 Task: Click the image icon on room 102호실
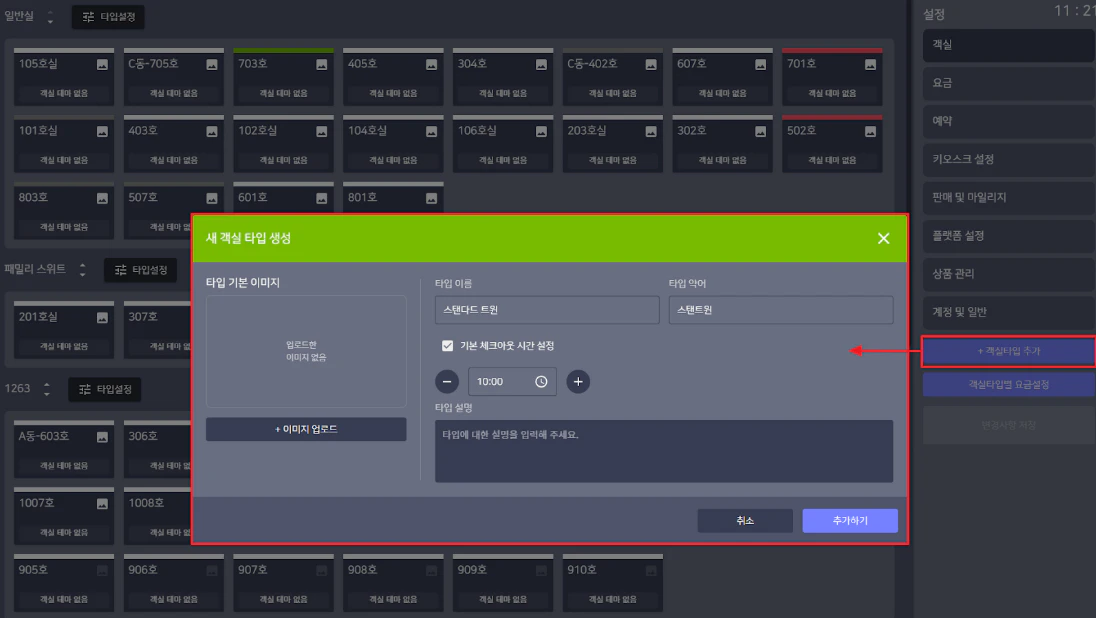[x=322, y=131]
